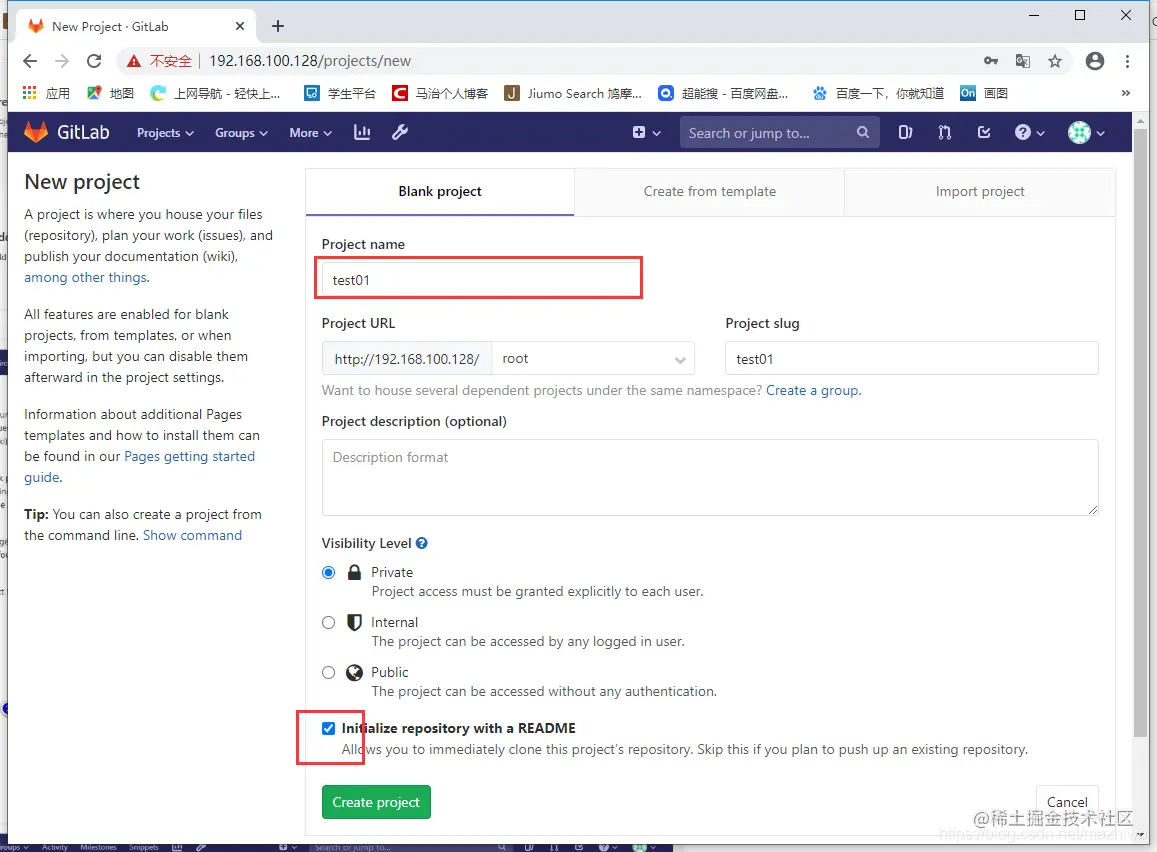Show more bookmarks with double chevron

(1125, 93)
